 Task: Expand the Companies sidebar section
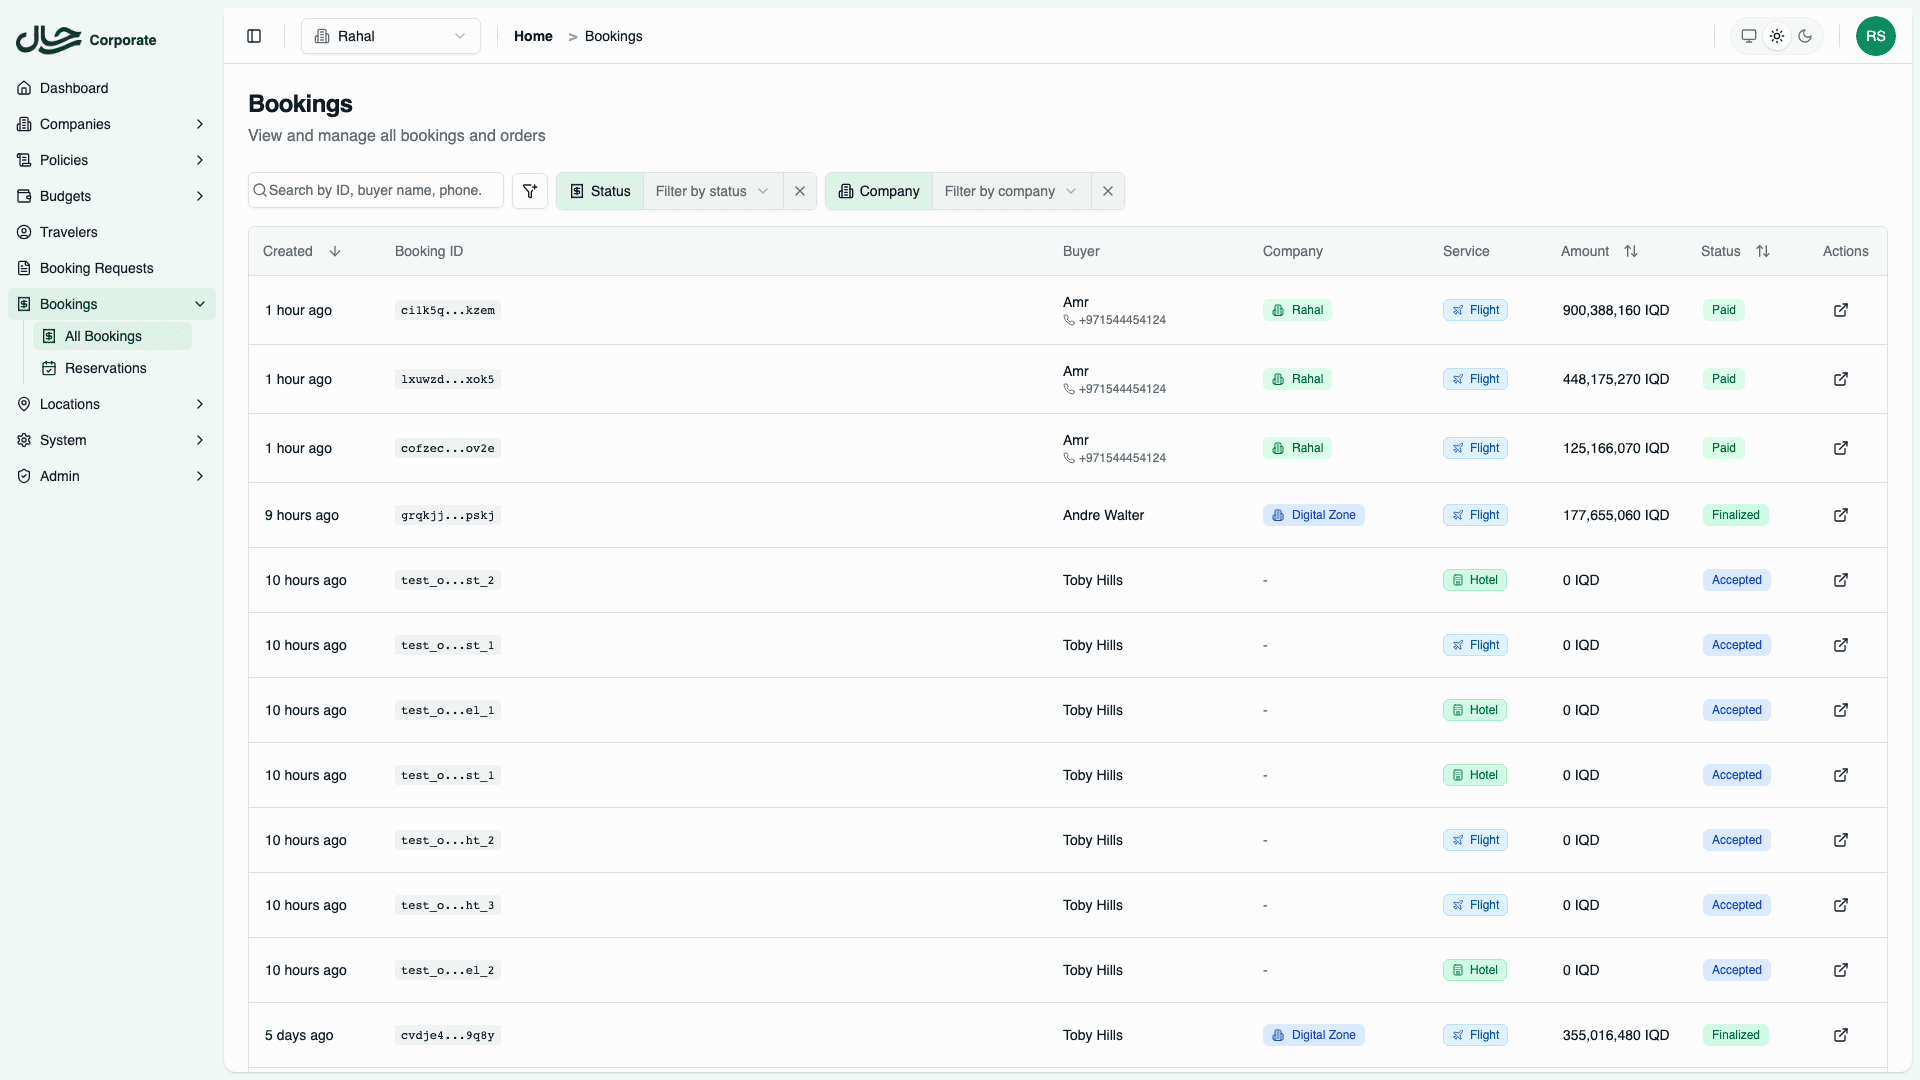(75, 124)
